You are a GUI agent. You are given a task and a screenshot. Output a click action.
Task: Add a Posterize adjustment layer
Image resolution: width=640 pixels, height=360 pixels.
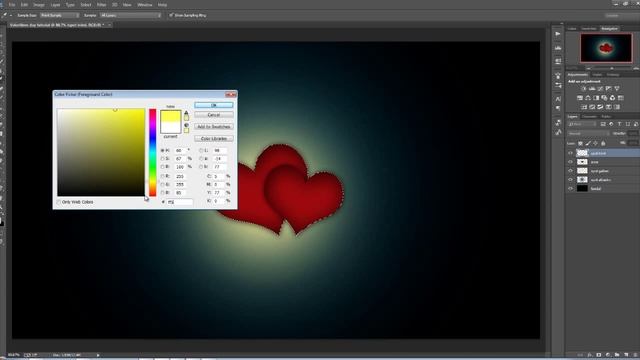pos(592,107)
